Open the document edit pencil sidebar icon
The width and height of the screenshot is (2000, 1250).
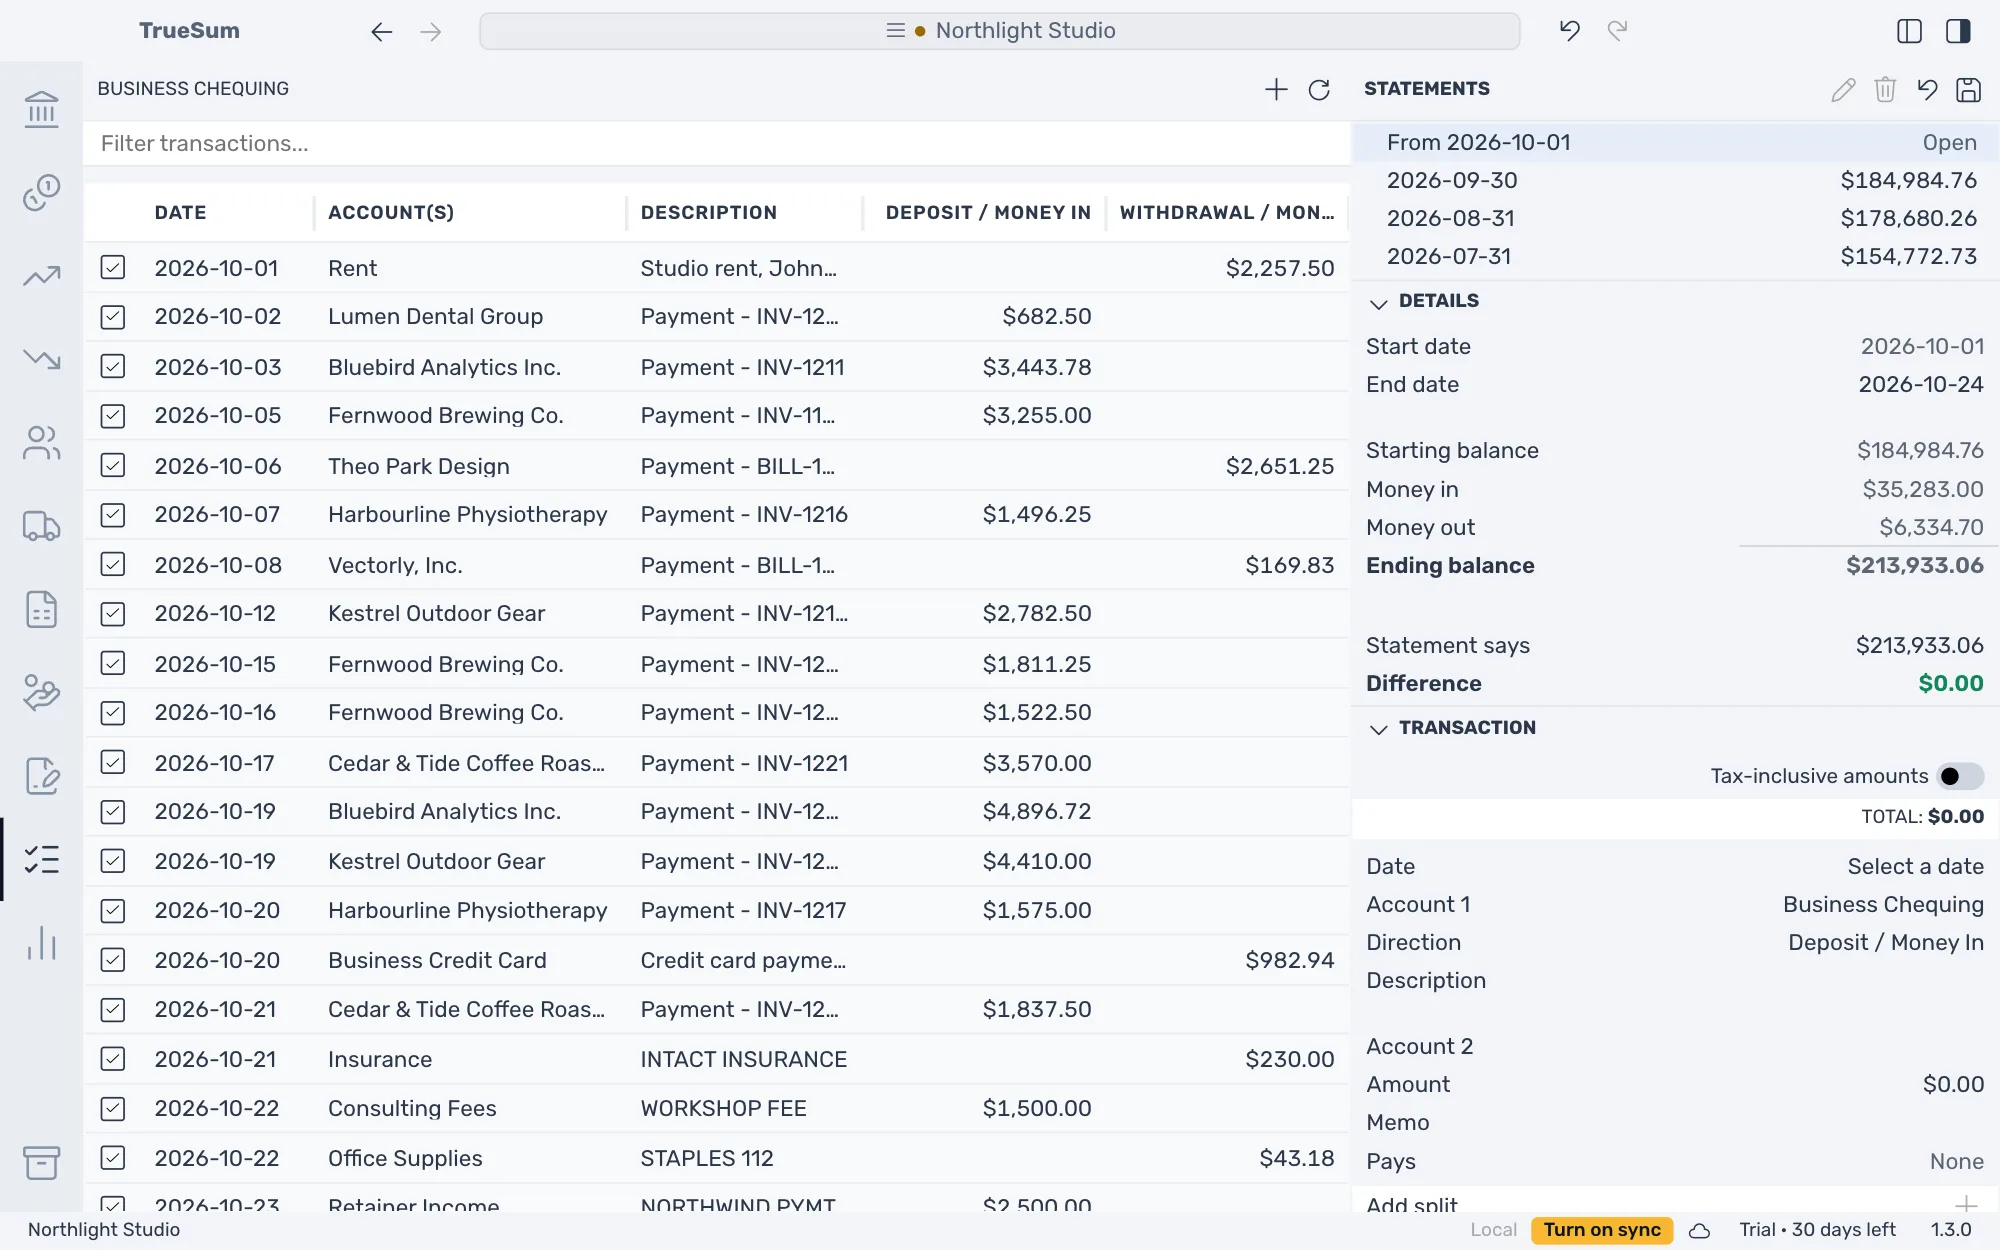pyautogui.click(x=41, y=776)
